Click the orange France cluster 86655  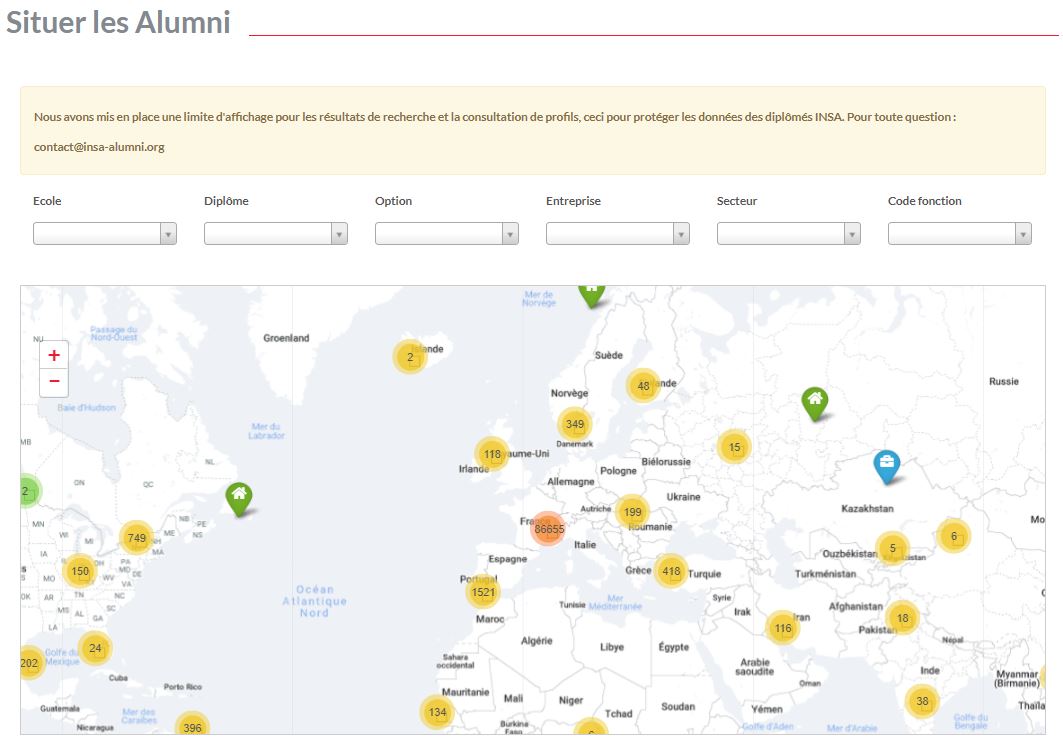coord(548,529)
